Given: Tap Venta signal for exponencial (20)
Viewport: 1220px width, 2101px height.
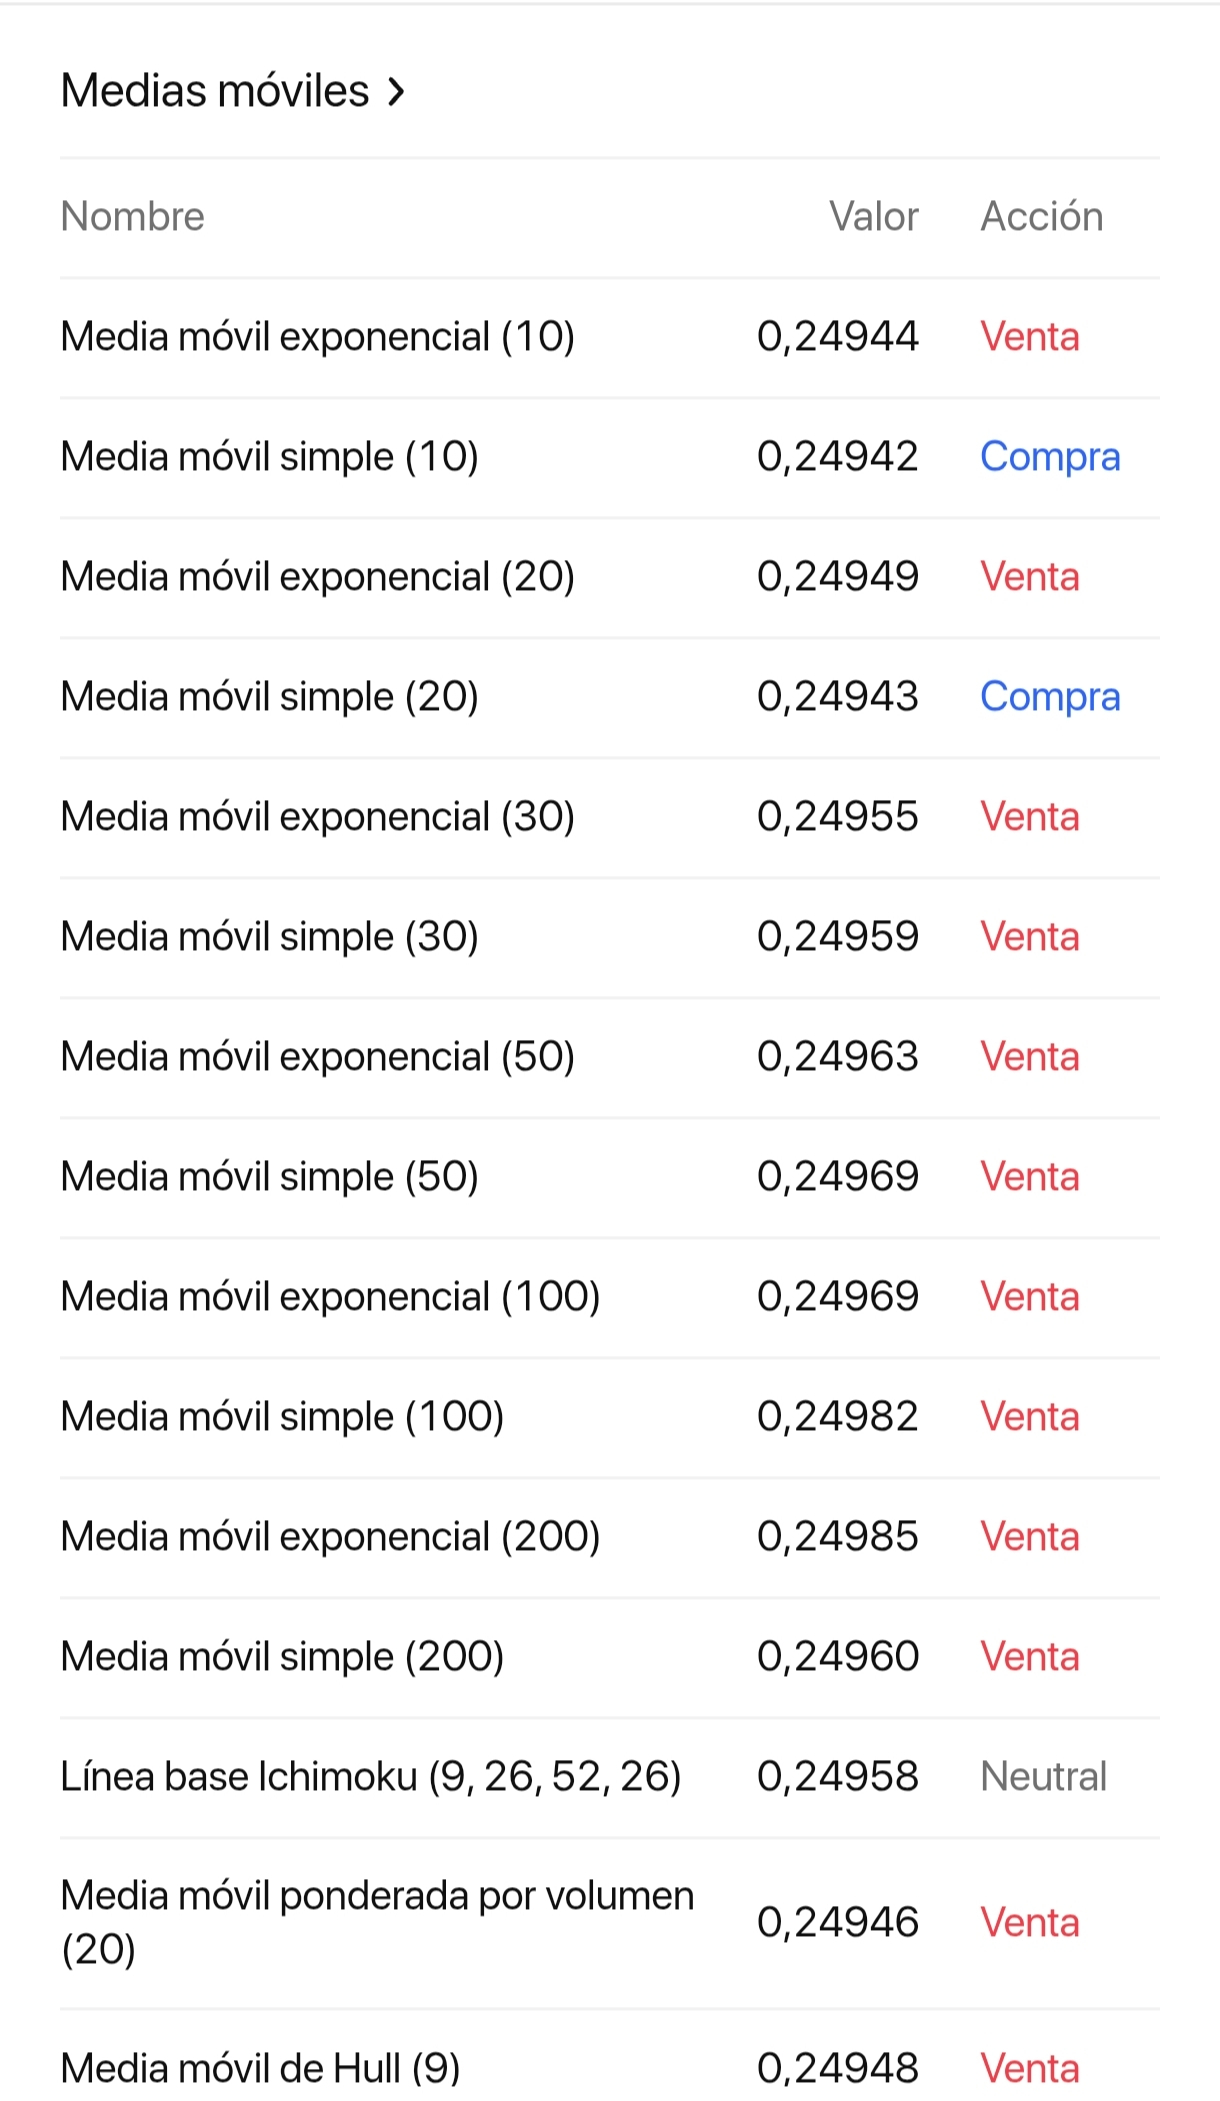Looking at the screenshot, I should click(1030, 577).
